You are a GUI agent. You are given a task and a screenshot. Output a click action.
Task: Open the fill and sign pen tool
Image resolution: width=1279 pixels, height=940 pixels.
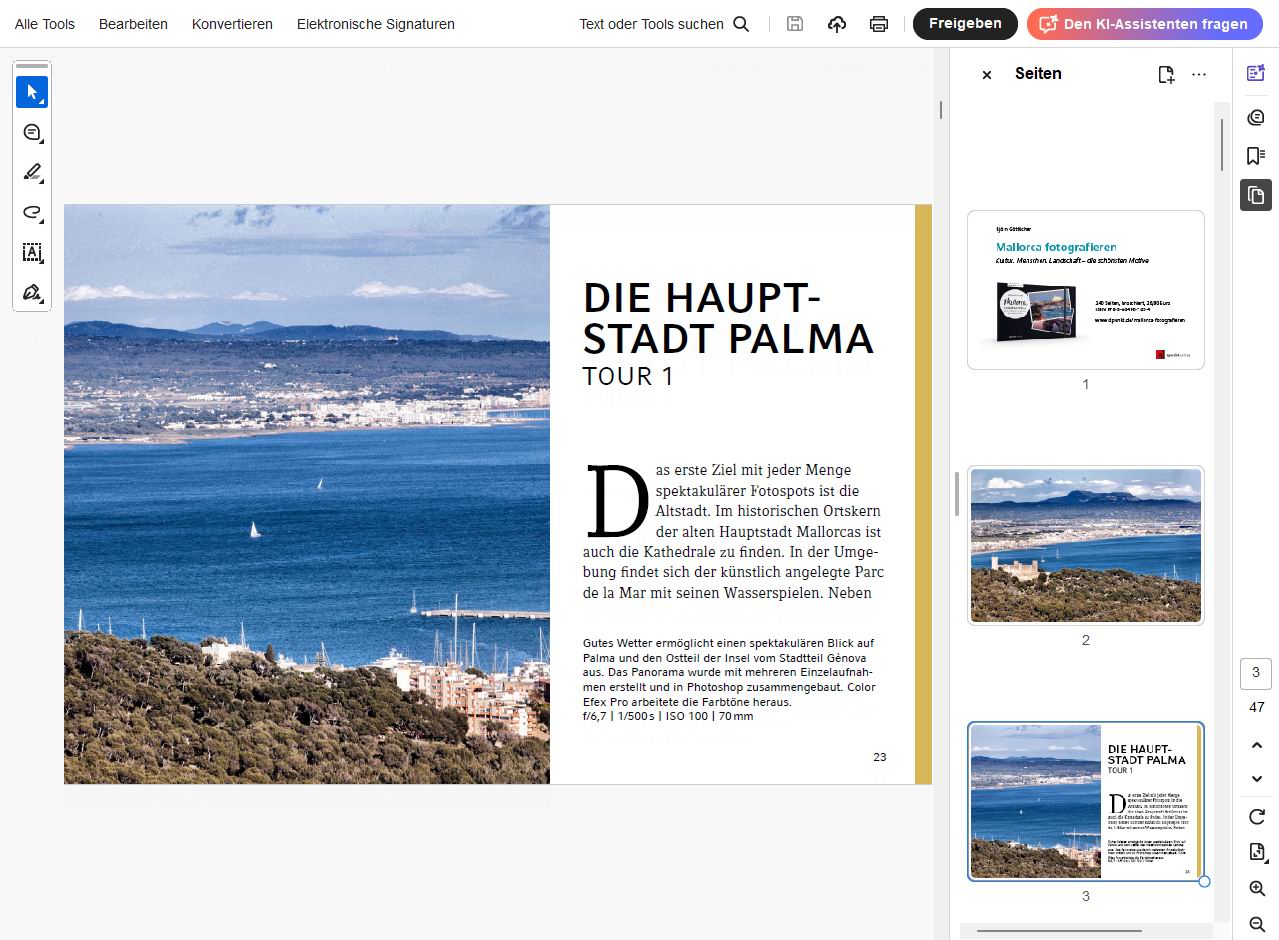coord(32,293)
